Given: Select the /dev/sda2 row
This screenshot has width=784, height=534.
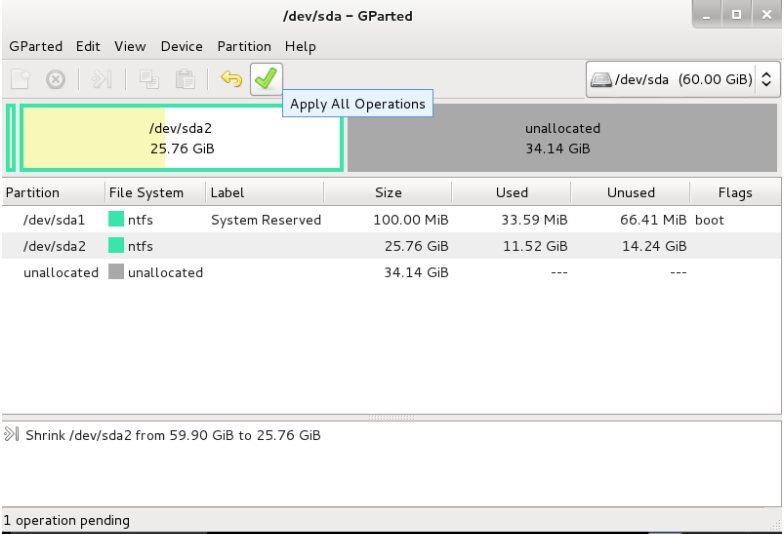Looking at the screenshot, I should tap(391, 246).
